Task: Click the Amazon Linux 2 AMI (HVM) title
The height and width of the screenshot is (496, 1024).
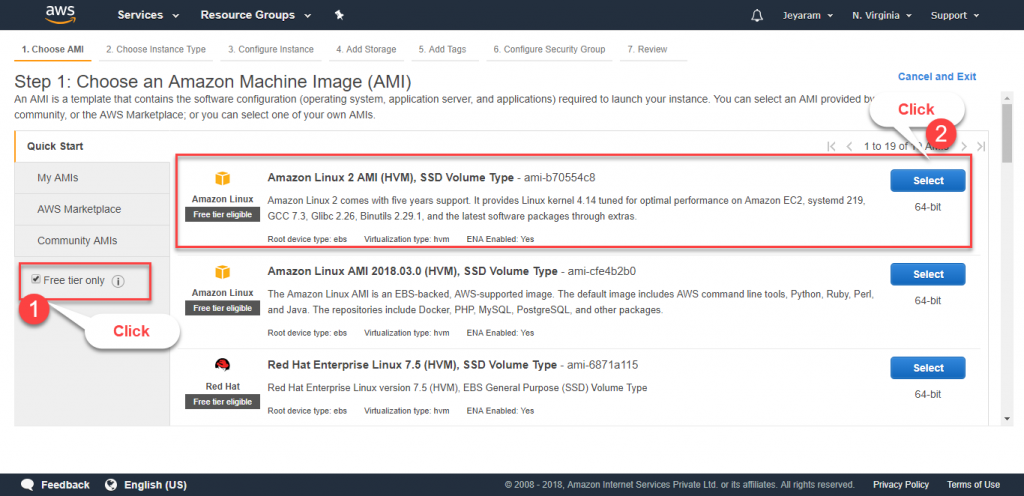Action: click(x=391, y=177)
